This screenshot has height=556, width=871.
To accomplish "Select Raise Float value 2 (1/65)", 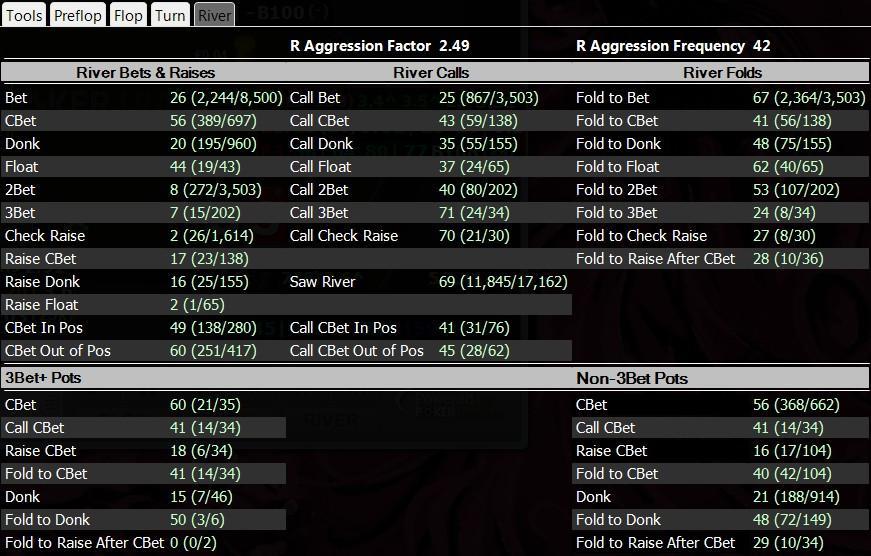I will 197,305.
